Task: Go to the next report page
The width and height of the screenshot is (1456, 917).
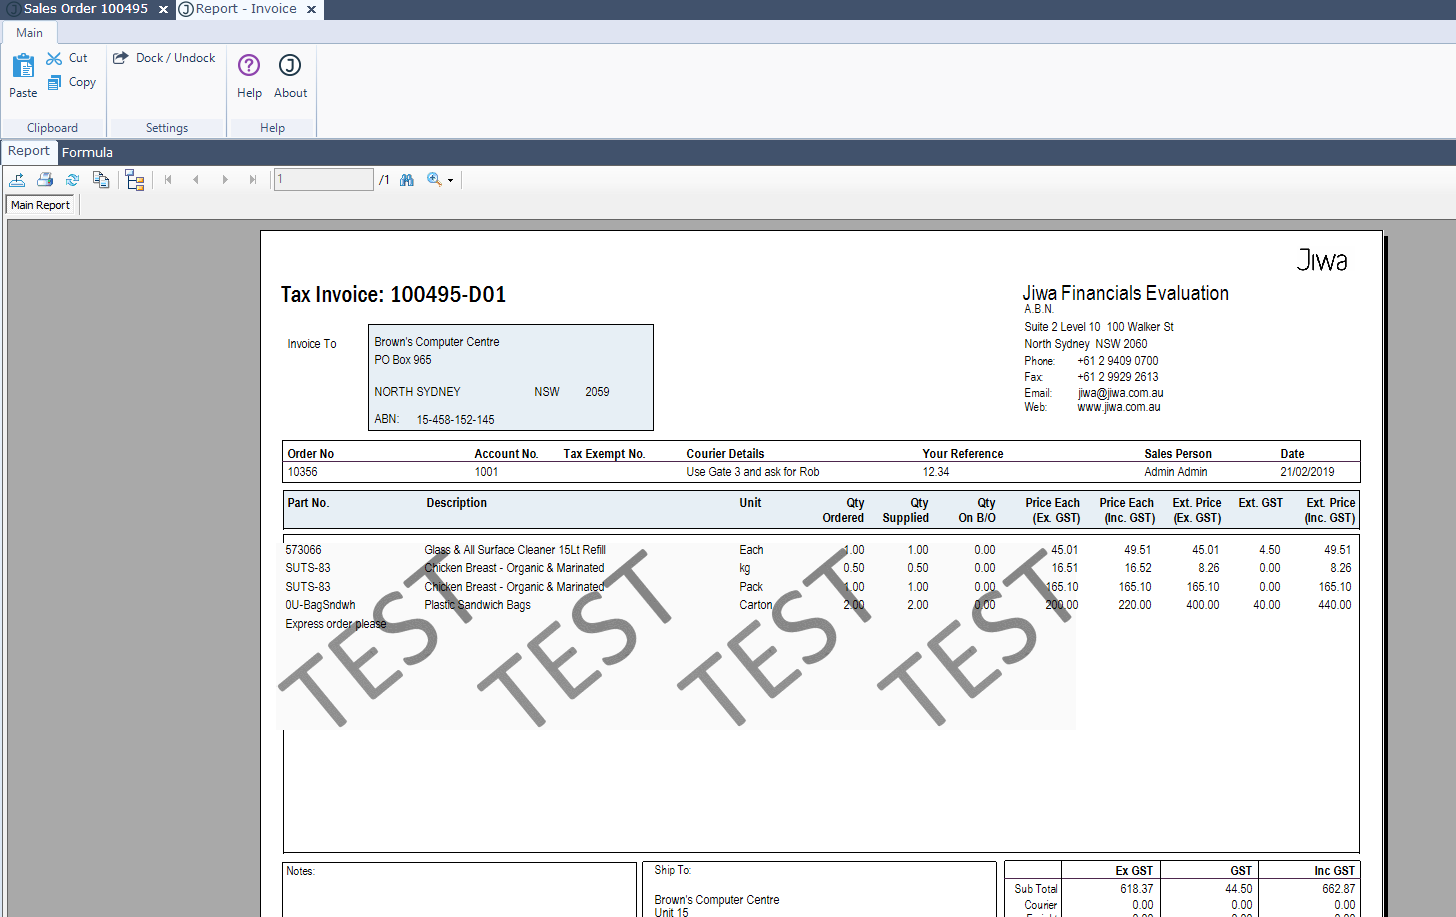Action: [225, 180]
